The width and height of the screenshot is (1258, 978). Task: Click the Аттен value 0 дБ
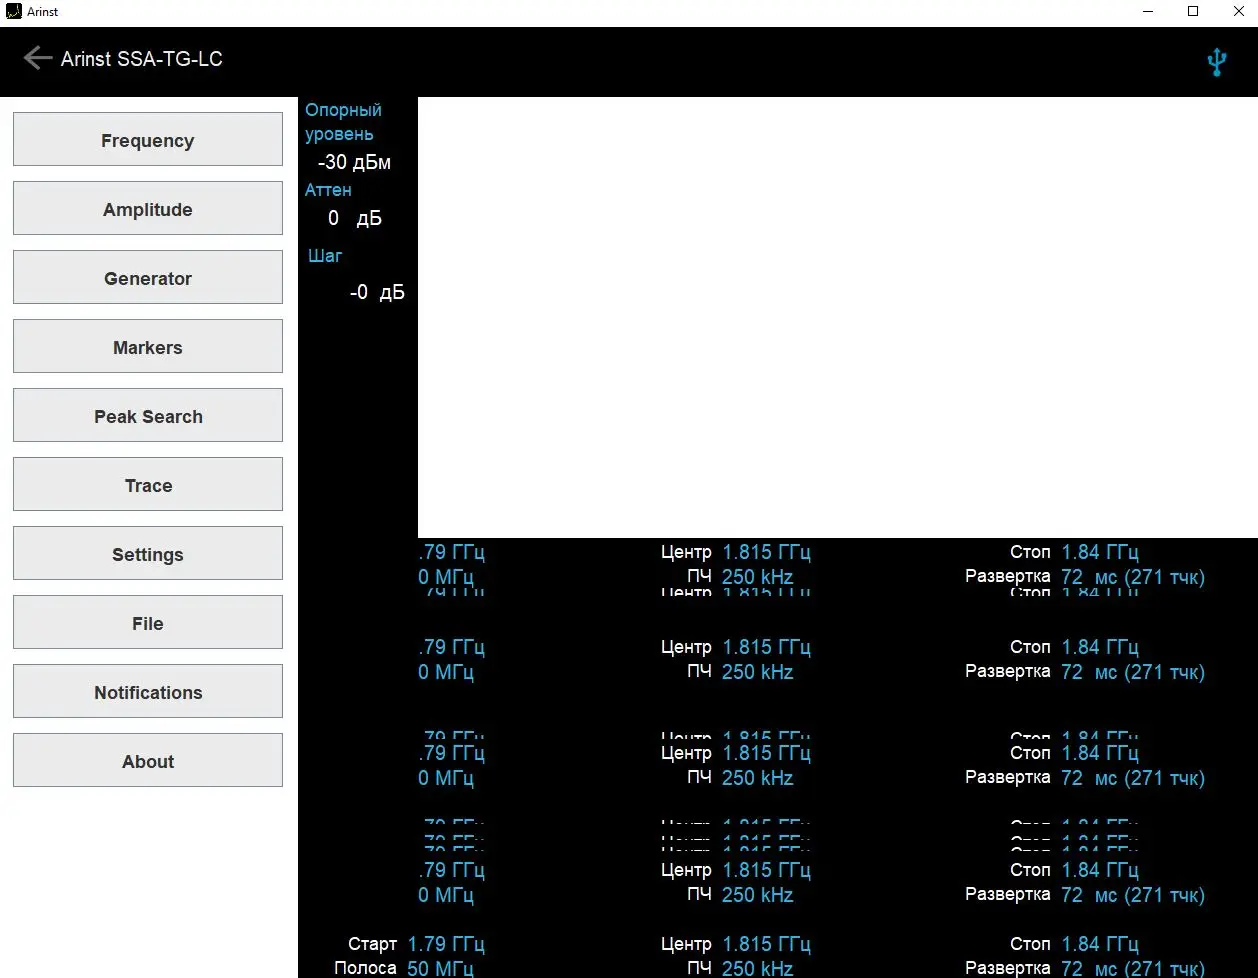point(355,218)
